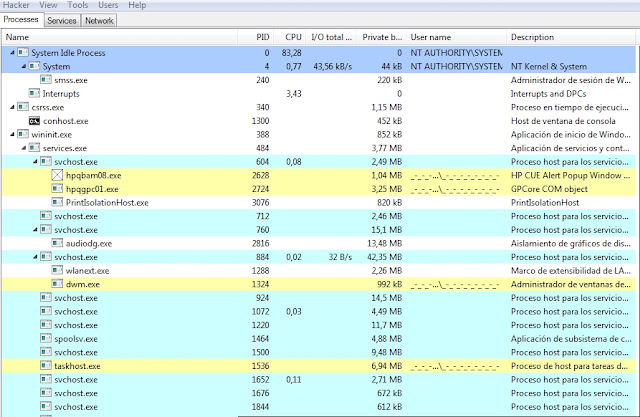Click the System Idle Process icon
This screenshot has height=417, width=640.
[23, 53]
